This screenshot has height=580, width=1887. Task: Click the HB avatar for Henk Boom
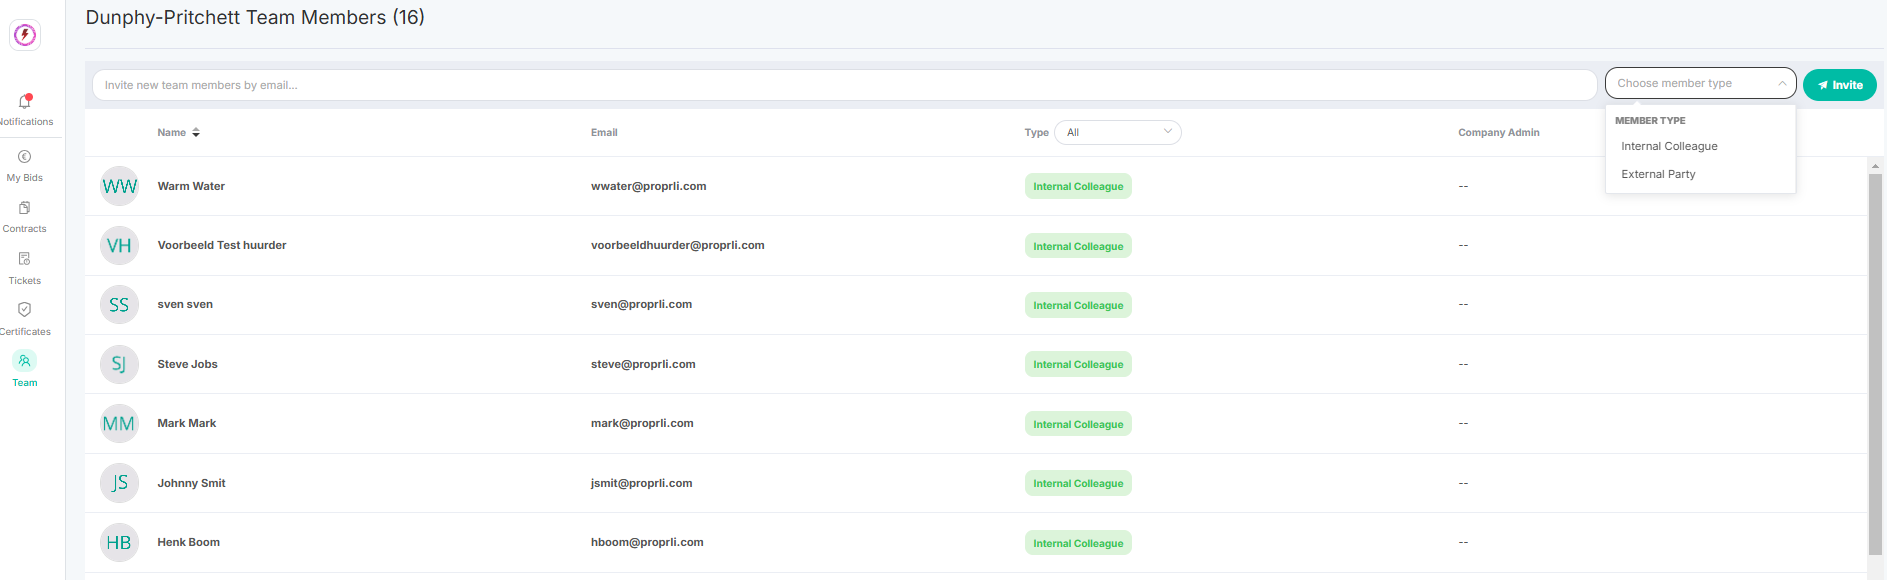[119, 543]
